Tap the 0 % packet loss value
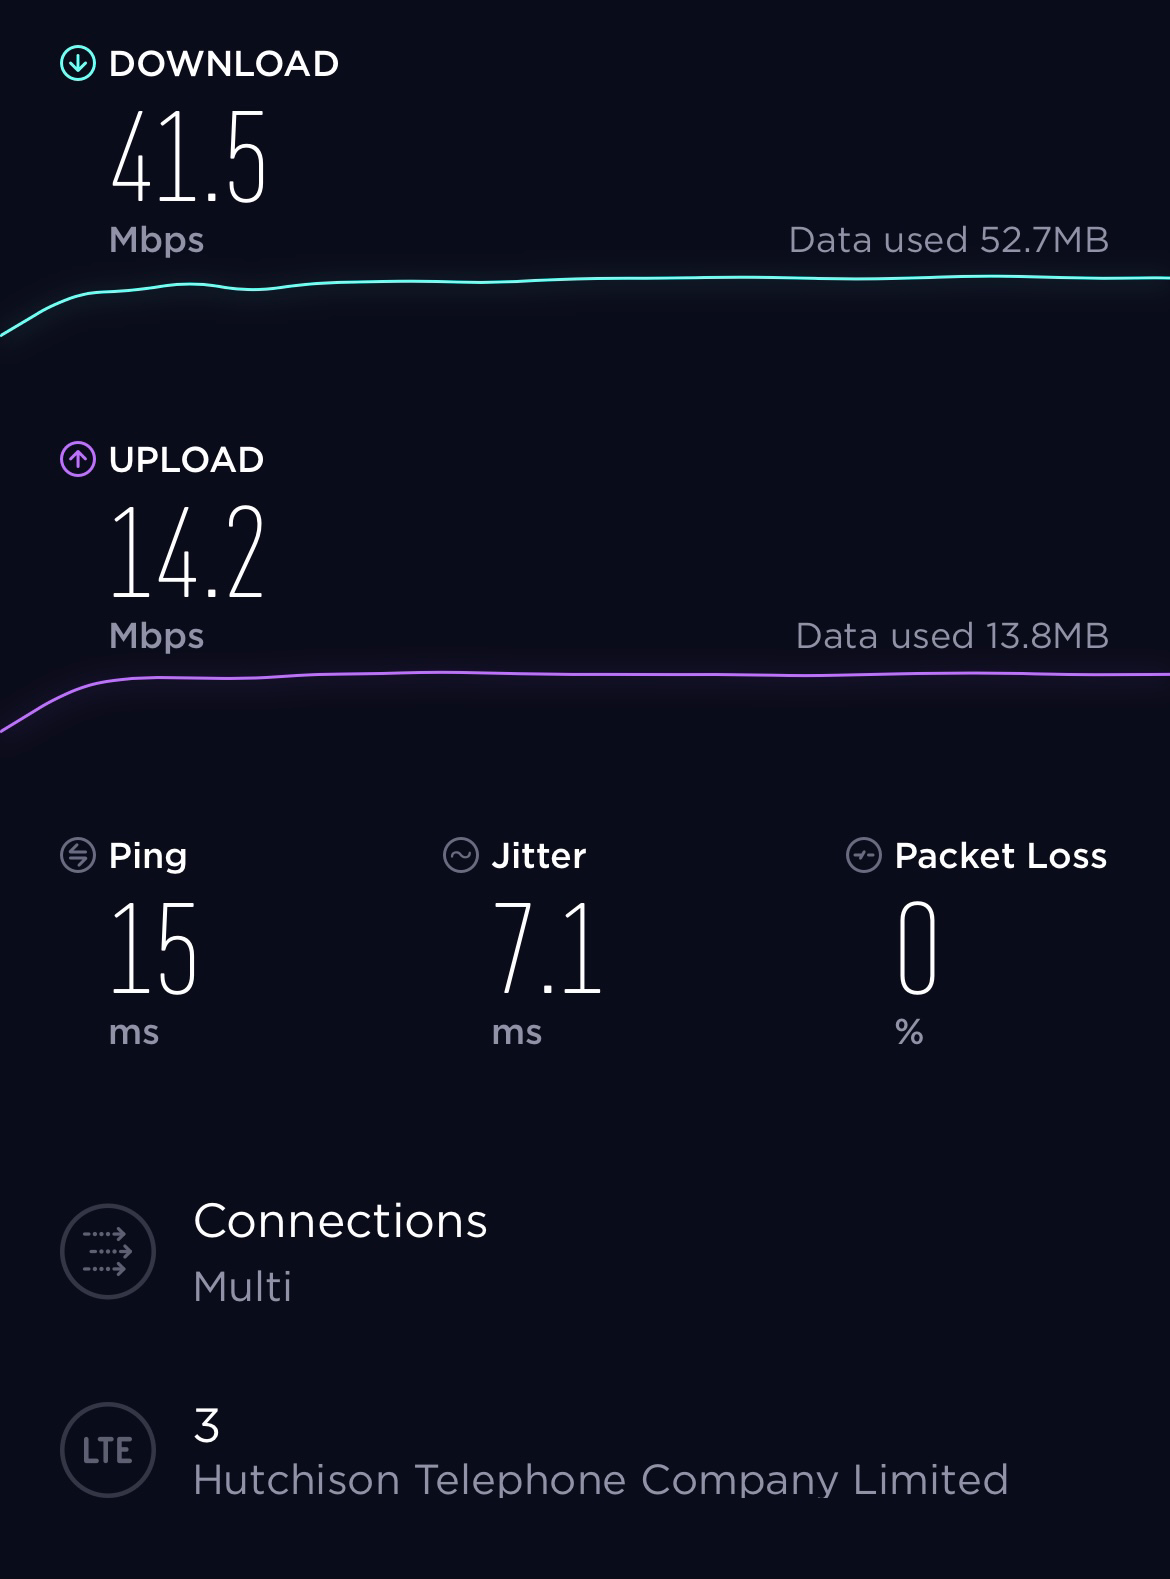 click(x=917, y=948)
